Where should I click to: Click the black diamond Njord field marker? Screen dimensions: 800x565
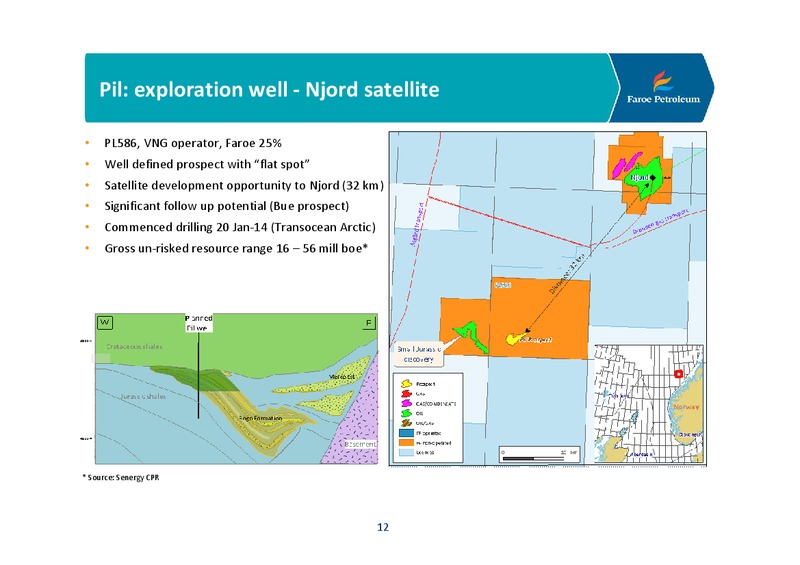(x=653, y=177)
